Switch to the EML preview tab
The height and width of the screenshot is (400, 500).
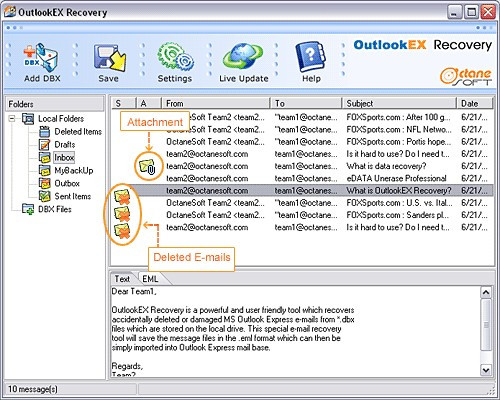point(150,279)
